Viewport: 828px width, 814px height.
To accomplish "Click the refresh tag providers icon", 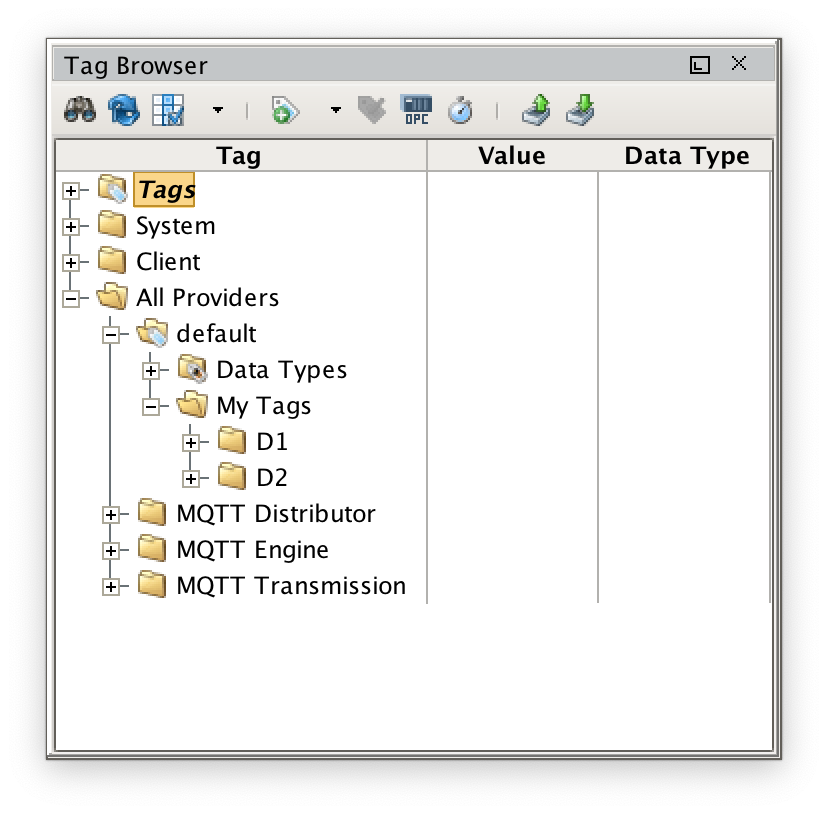I will pos(124,110).
